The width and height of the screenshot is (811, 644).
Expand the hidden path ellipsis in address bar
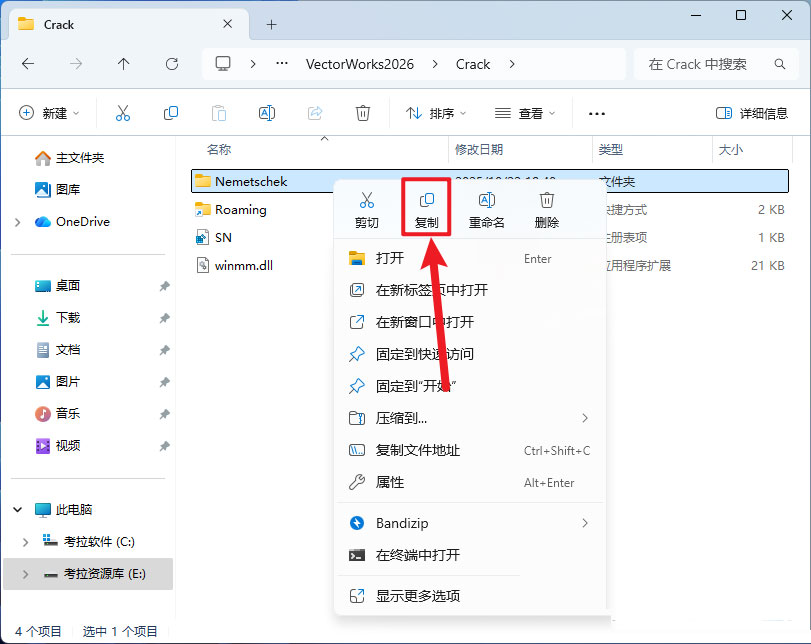tap(282, 64)
